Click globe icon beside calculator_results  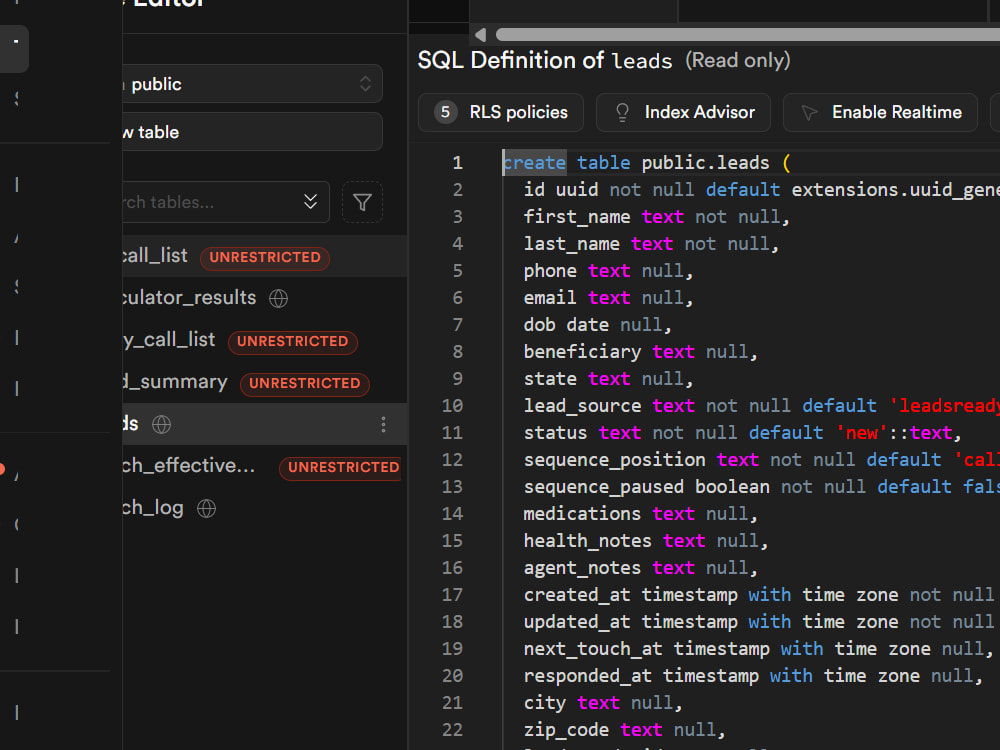278,298
